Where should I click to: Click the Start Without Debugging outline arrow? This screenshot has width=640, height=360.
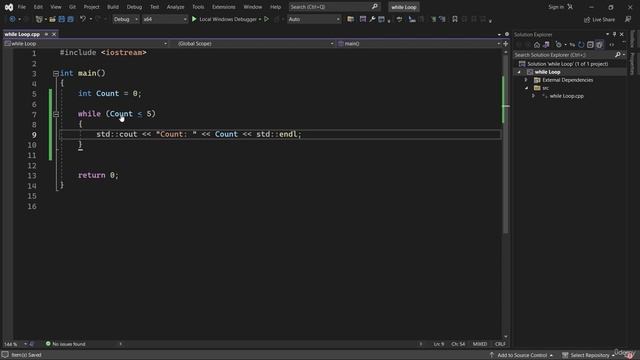267,19
